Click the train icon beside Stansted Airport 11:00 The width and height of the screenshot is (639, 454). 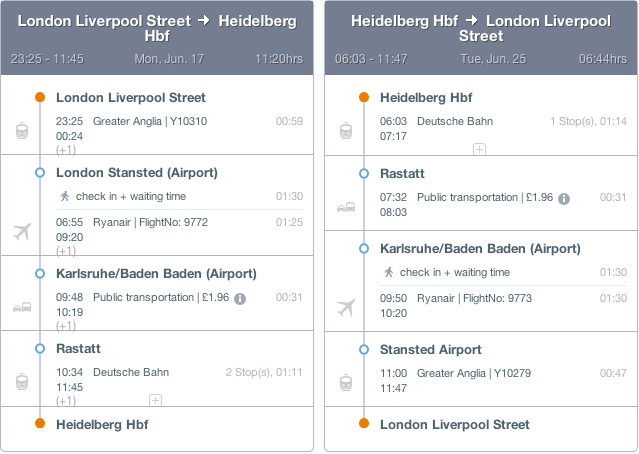[345, 382]
